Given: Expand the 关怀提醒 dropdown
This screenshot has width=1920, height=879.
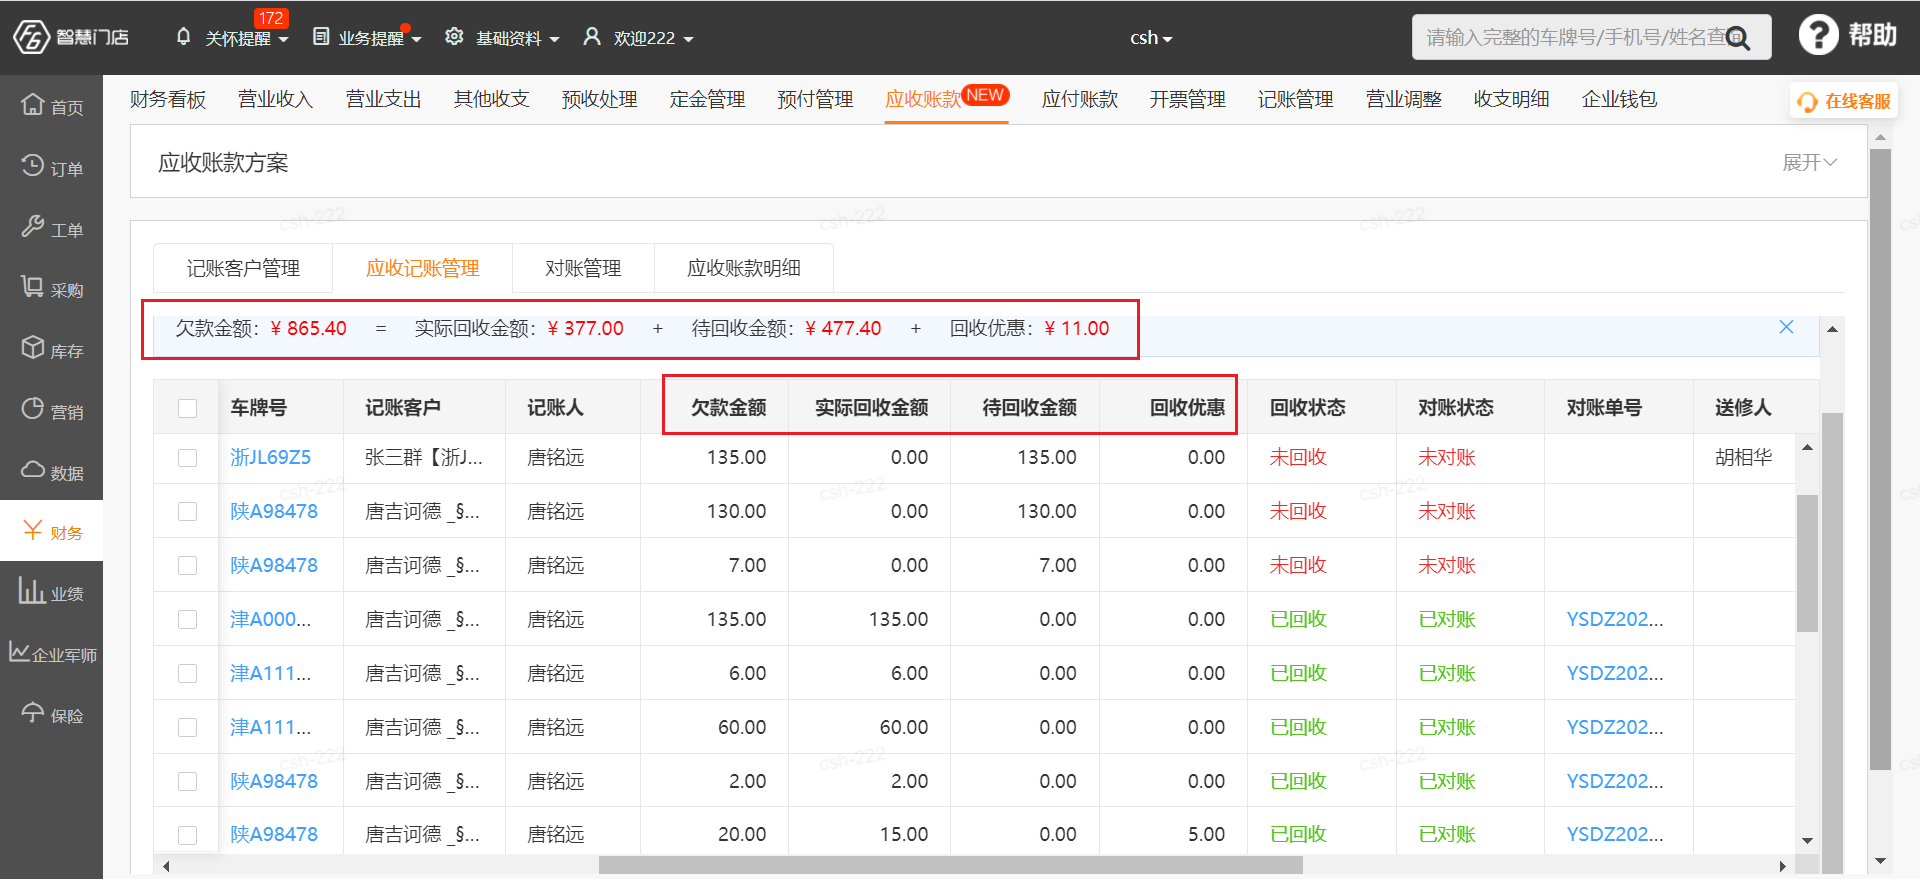Looking at the screenshot, I should (283, 39).
